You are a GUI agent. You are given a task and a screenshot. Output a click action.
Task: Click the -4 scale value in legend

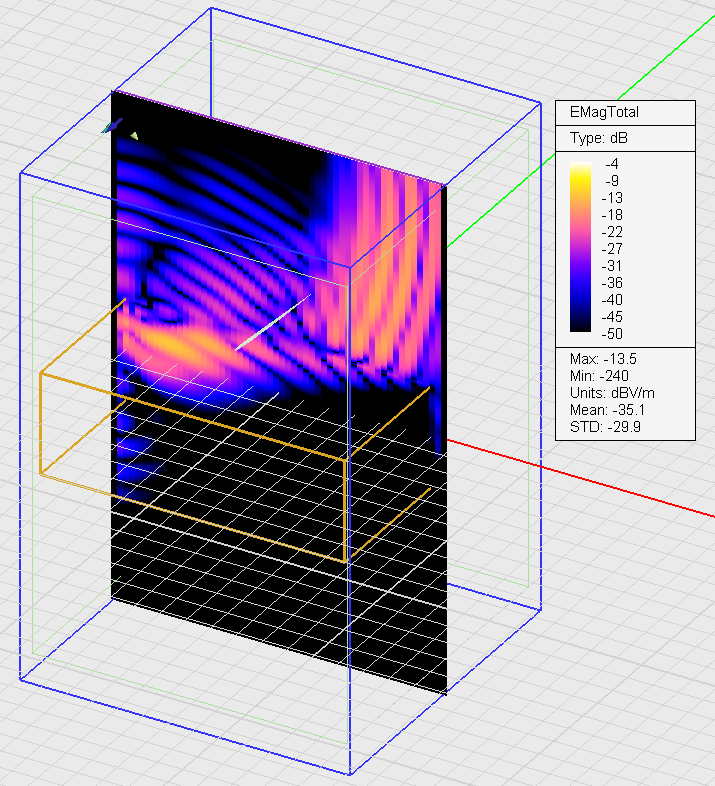pyautogui.click(x=613, y=164)
